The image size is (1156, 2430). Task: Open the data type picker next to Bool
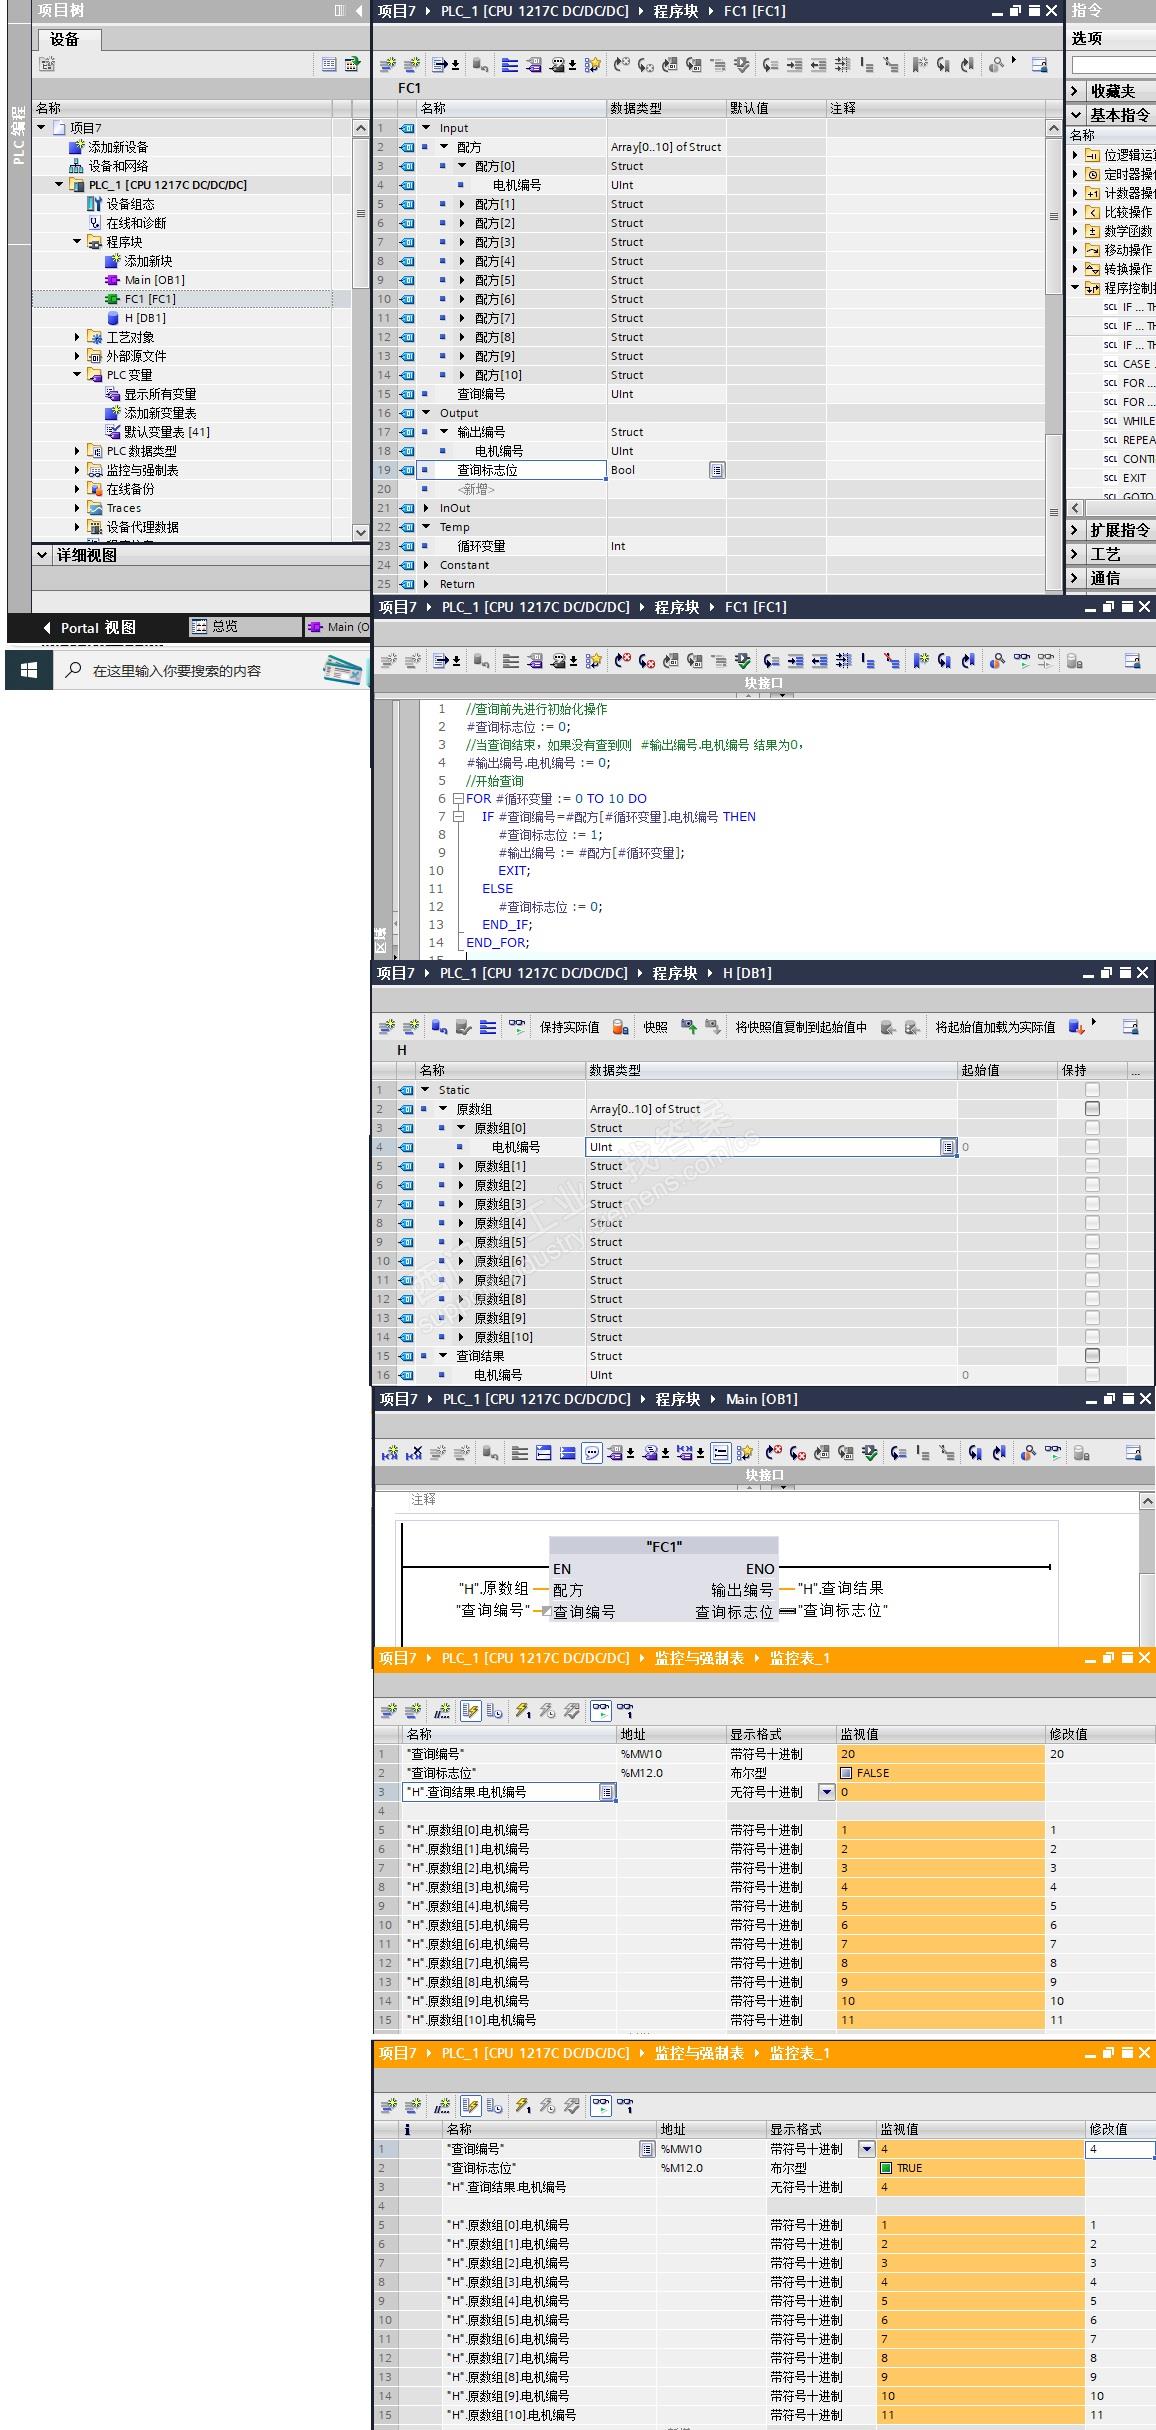point(717,470)
